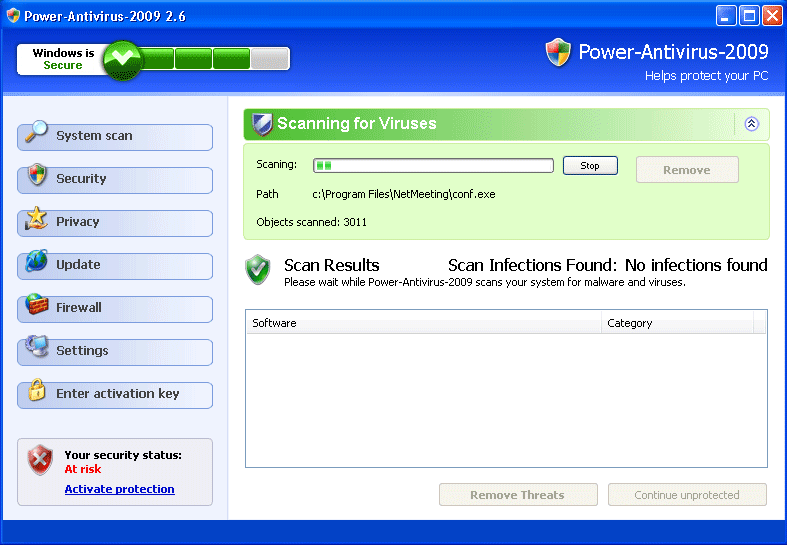Click the globe icon beside Update
Screen dimensions: 787x545
[x=37, y=262]
